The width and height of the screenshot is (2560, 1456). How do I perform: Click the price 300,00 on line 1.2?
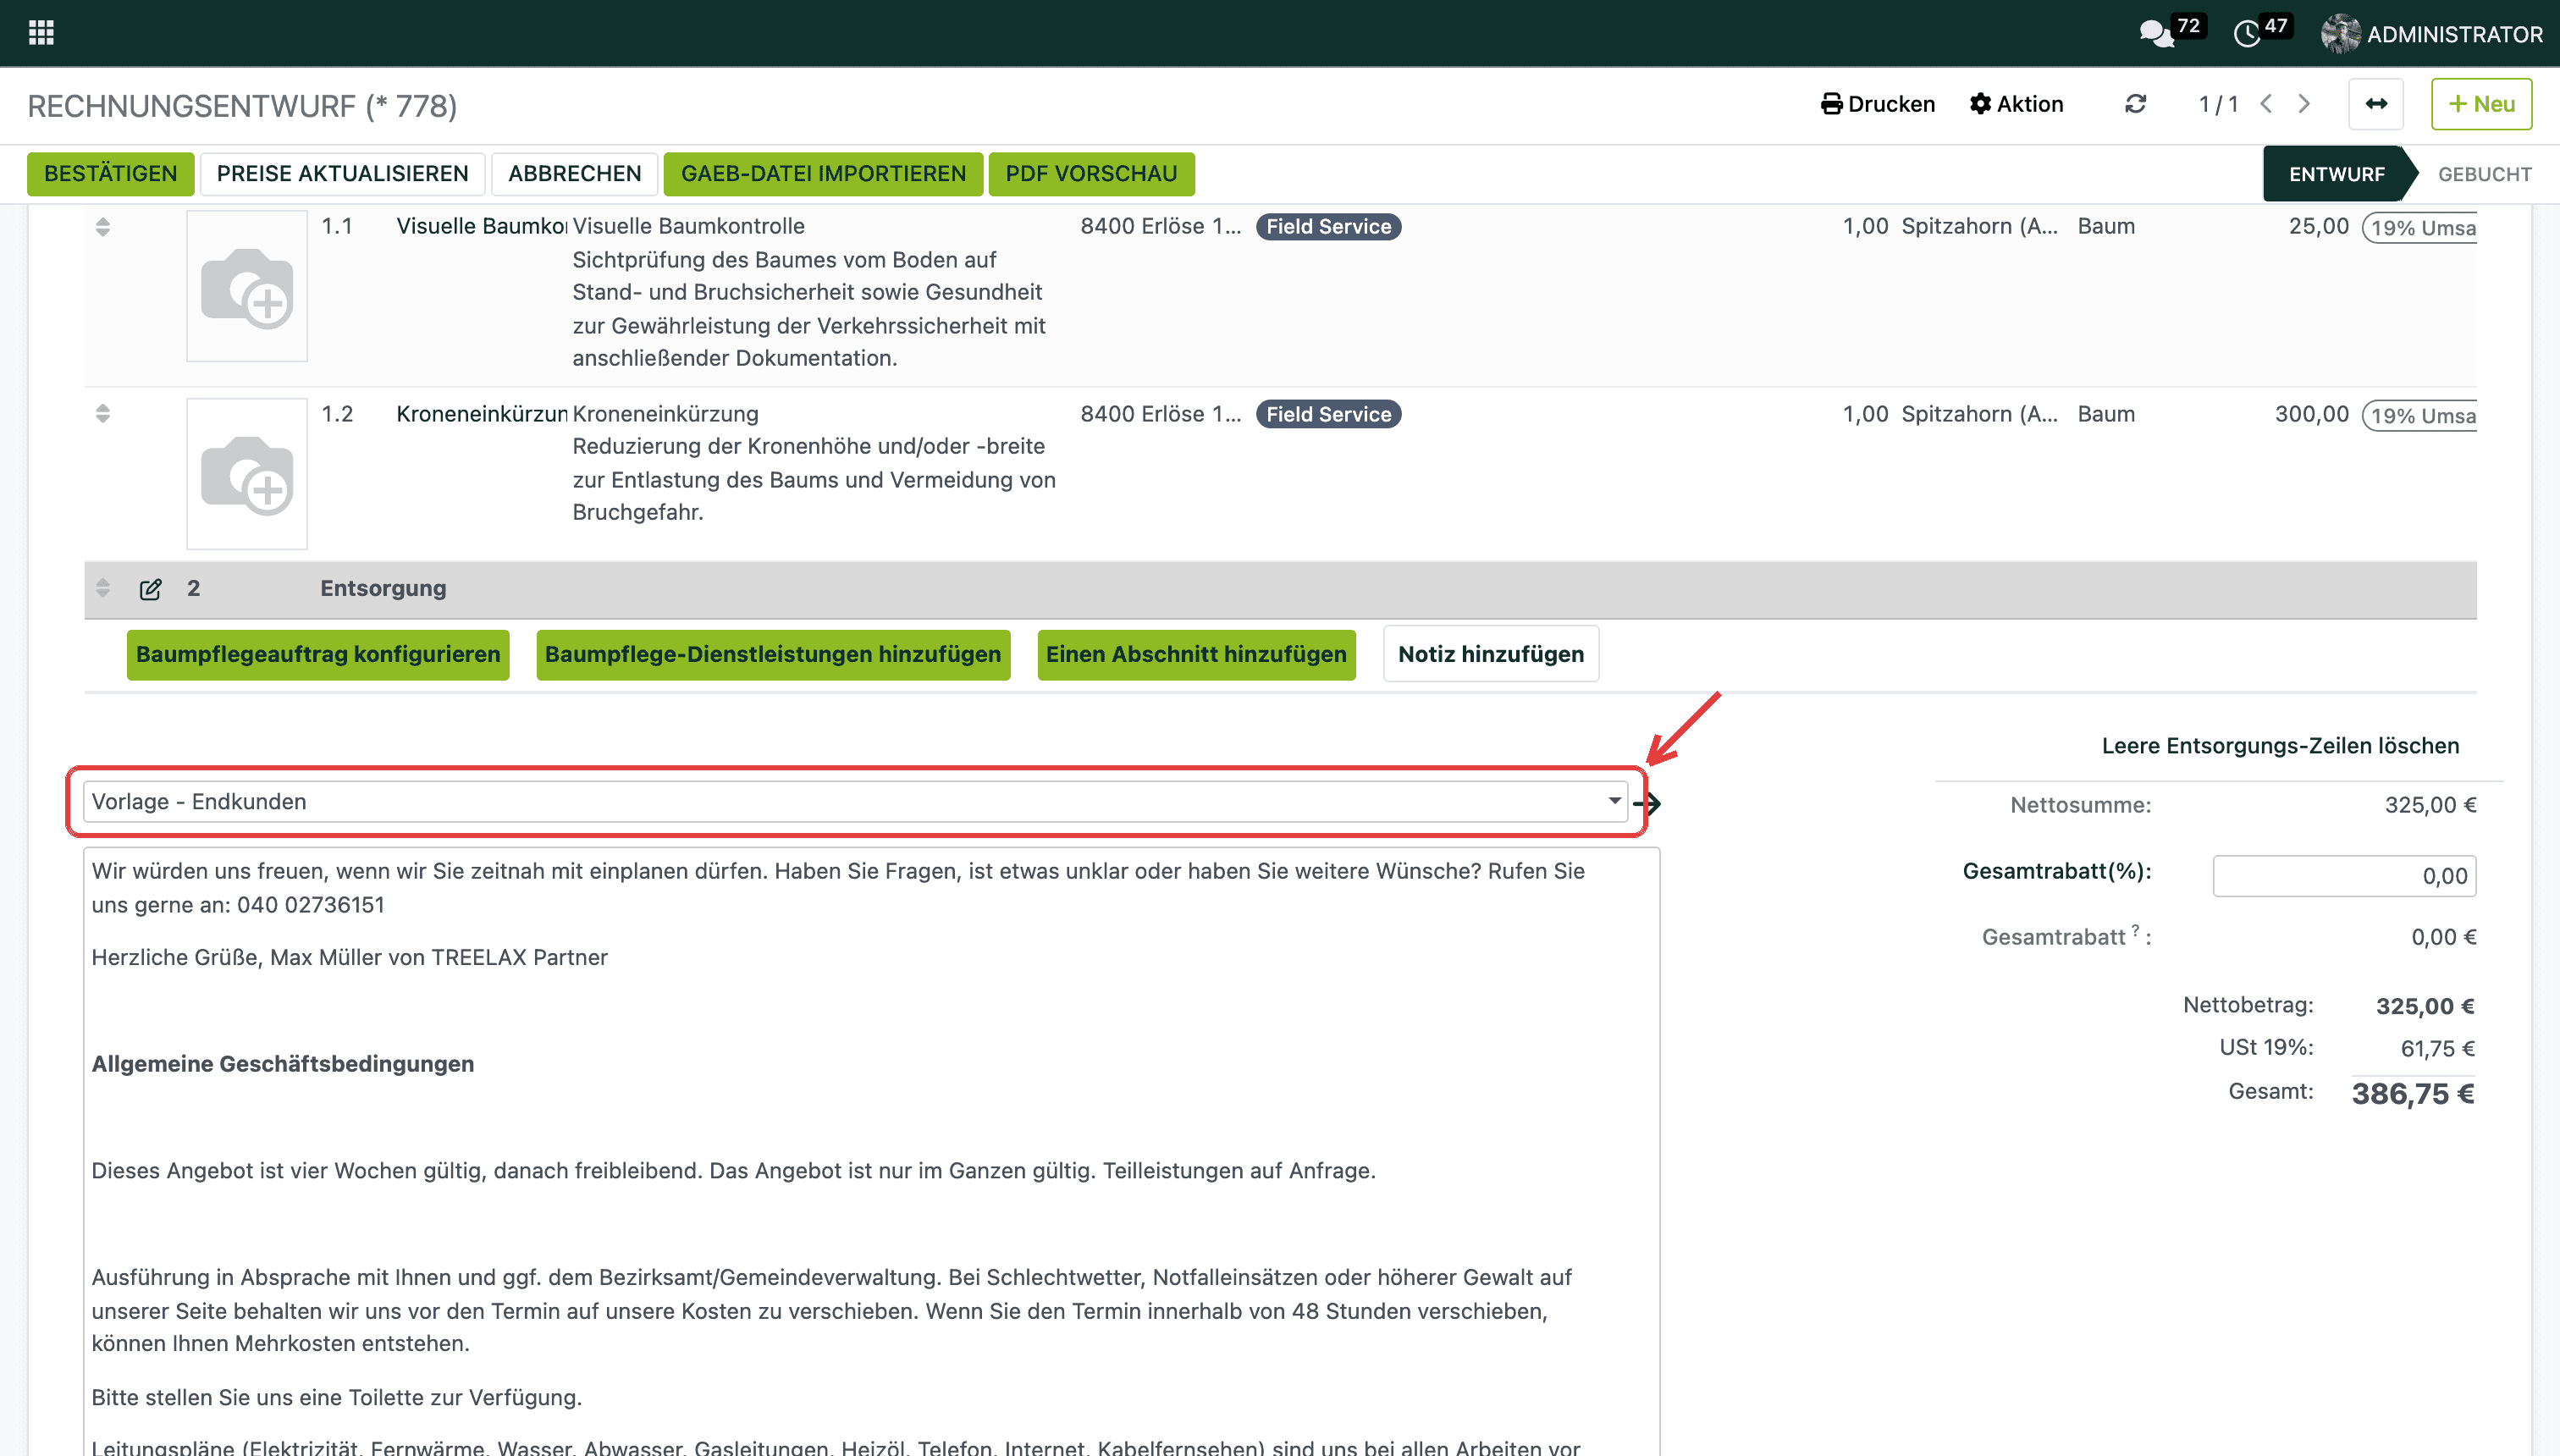[x=2311, y=414]
